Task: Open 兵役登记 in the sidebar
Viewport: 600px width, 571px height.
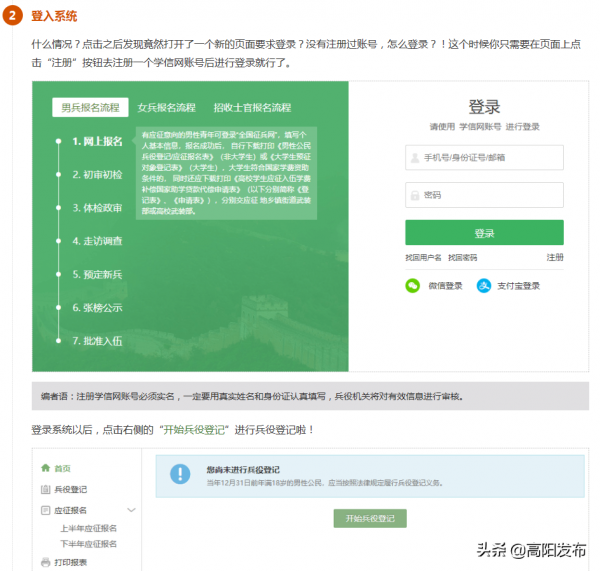Action: (x=70, y=489)
